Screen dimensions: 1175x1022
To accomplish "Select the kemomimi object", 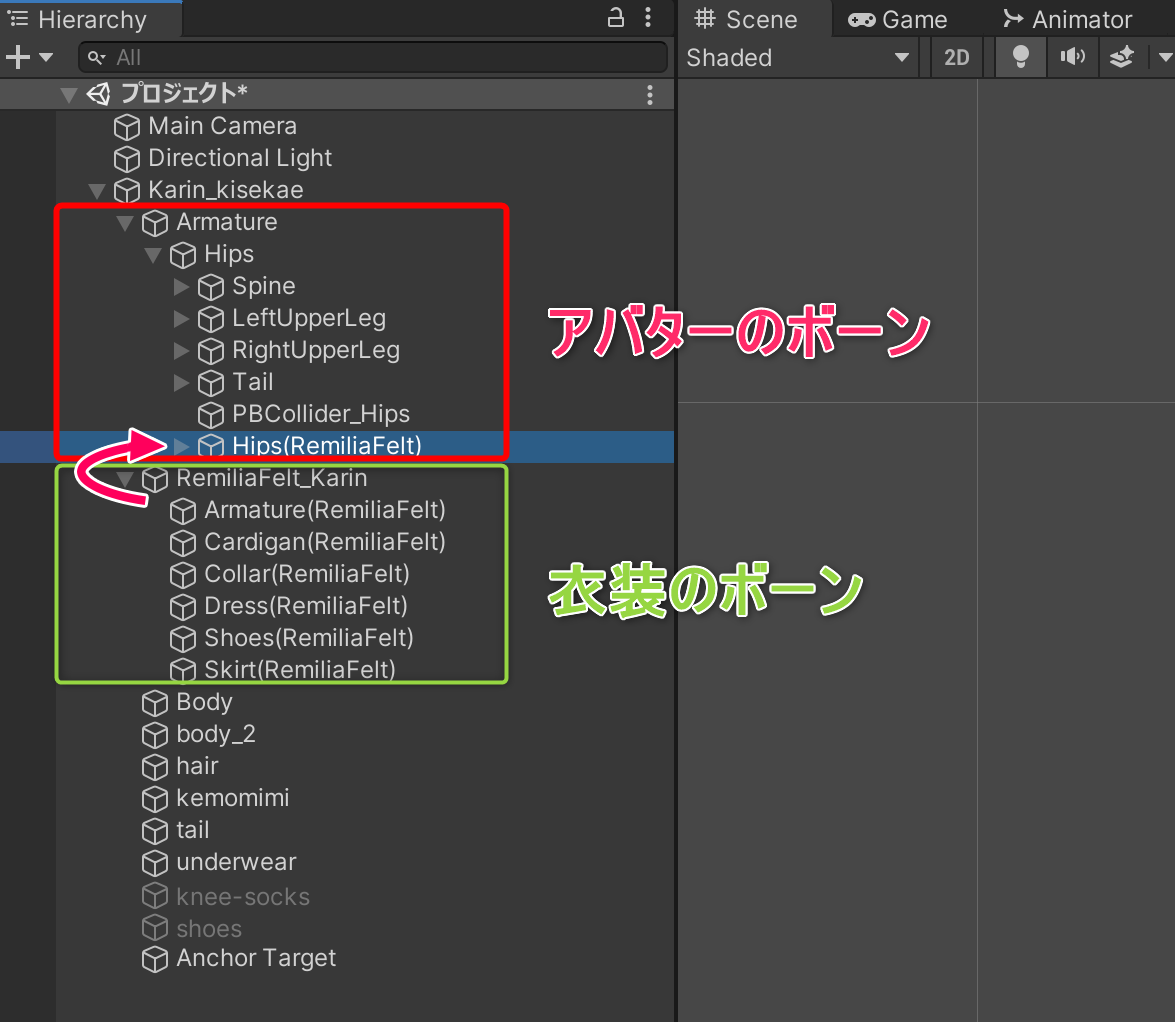I will click(x=232, y=799).
